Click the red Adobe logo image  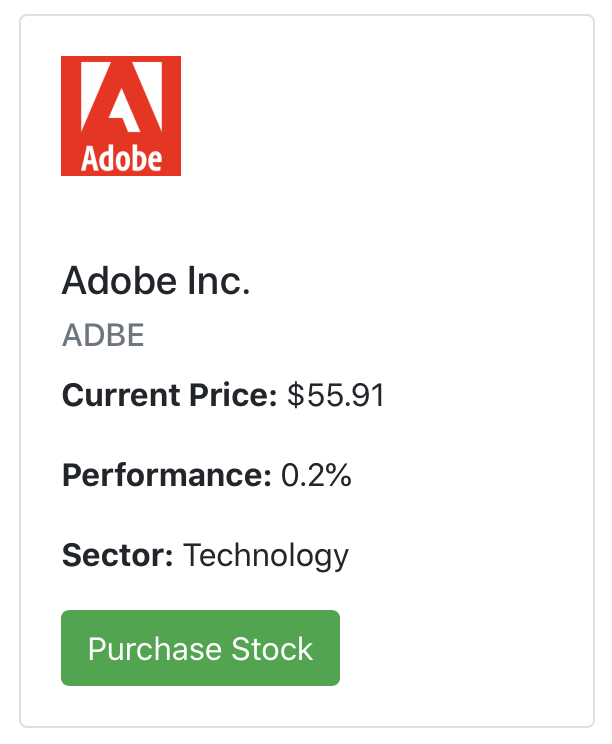pyautogui.click(x=121, y=116)
